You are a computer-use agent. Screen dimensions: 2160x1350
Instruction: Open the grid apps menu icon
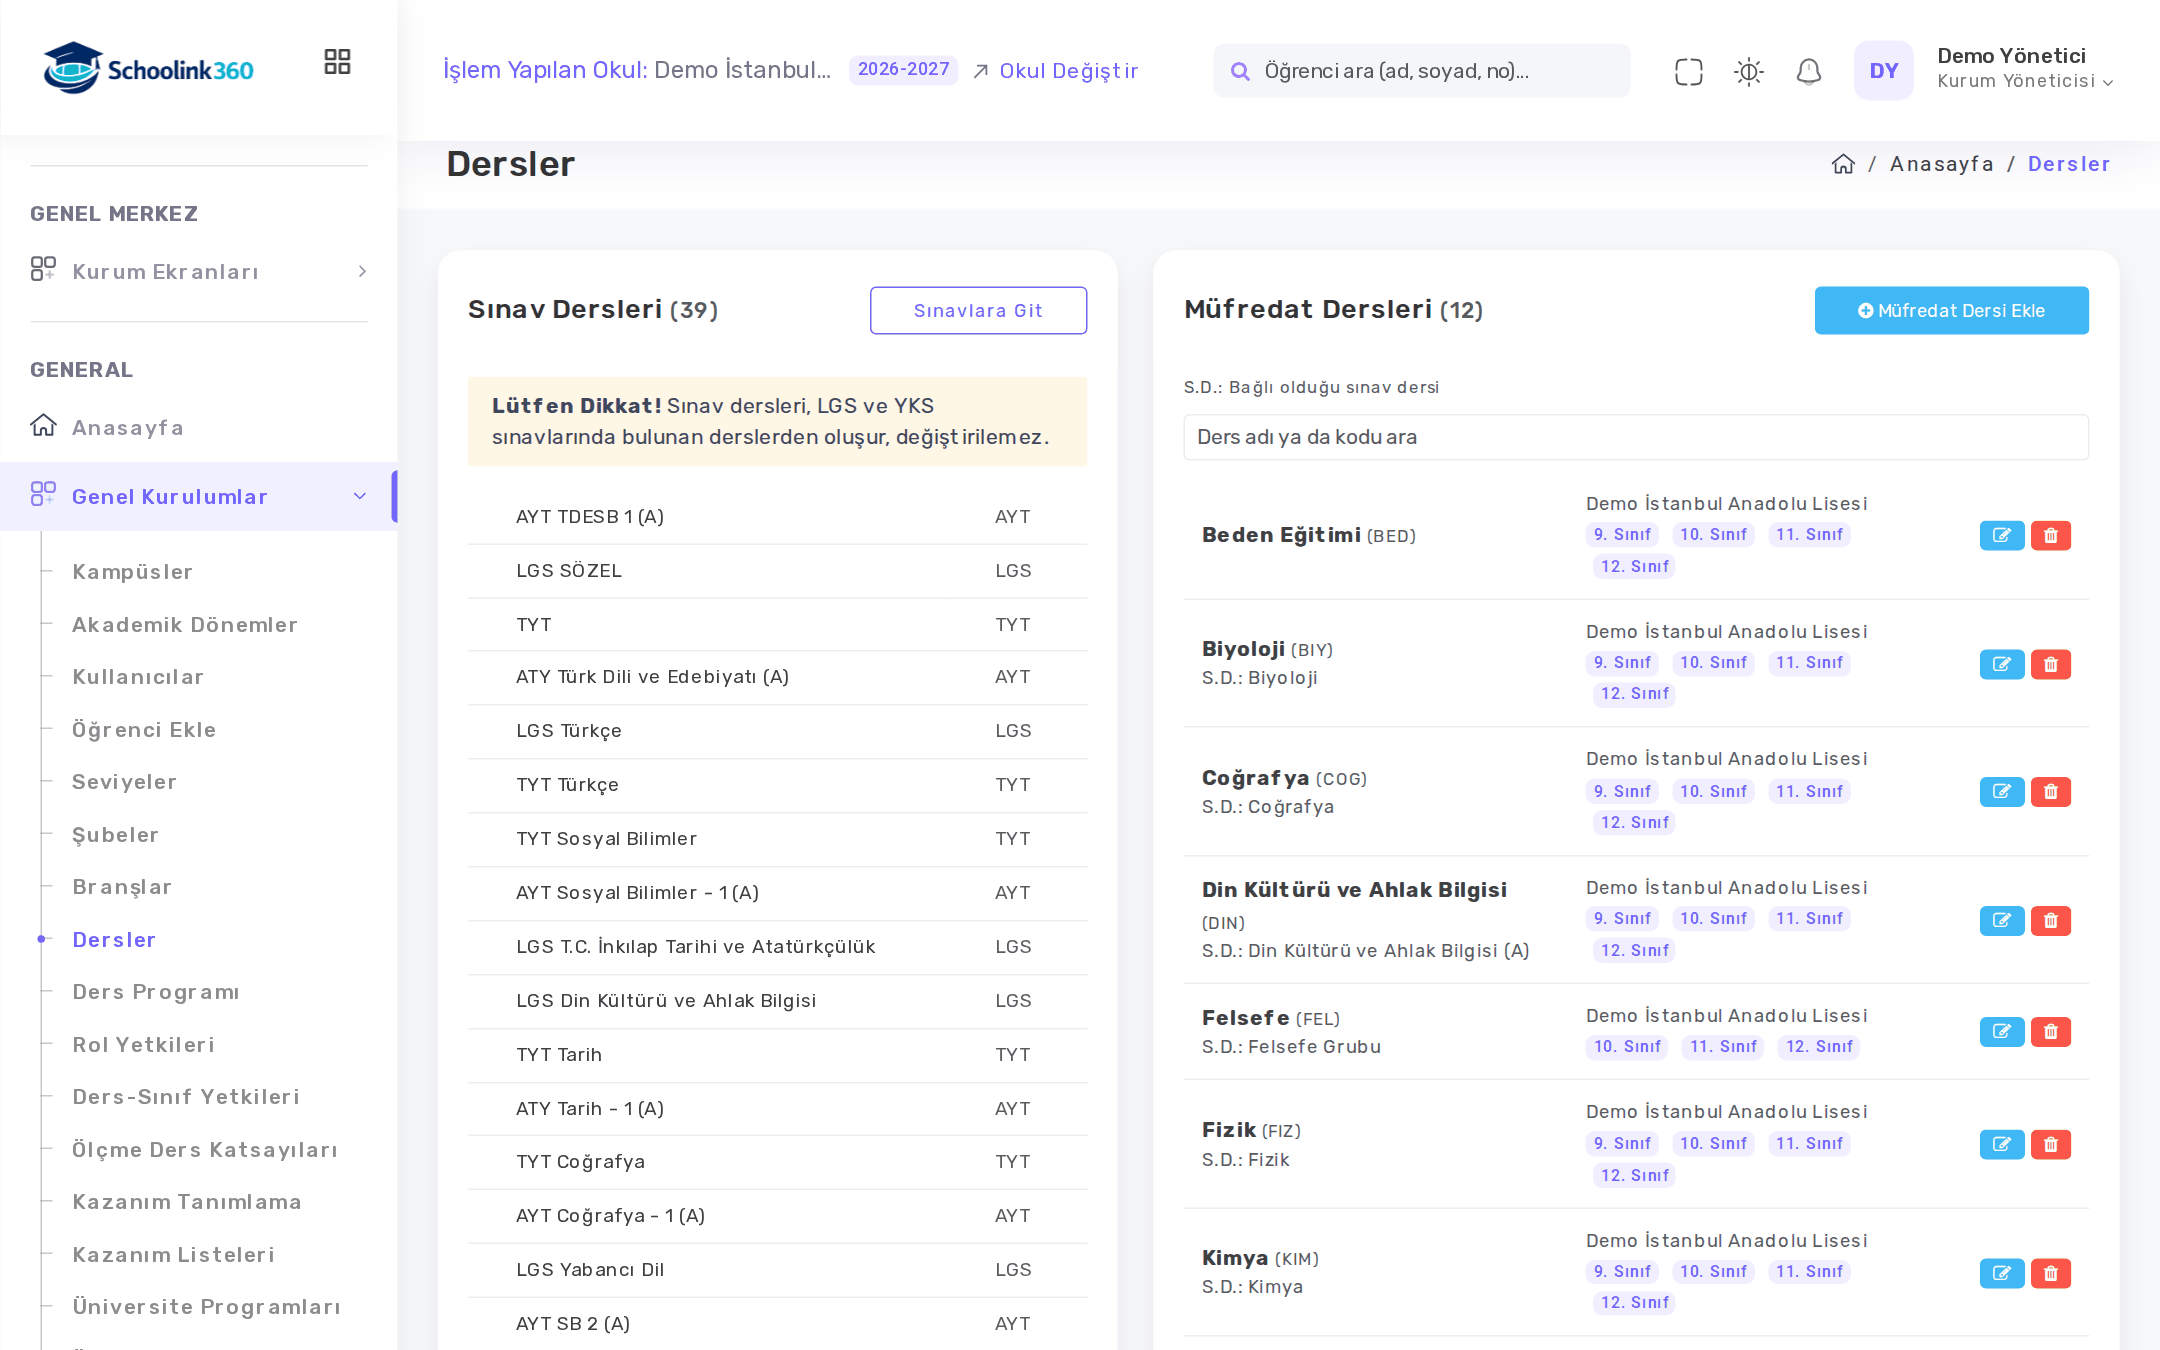click(x=337, y=62)
